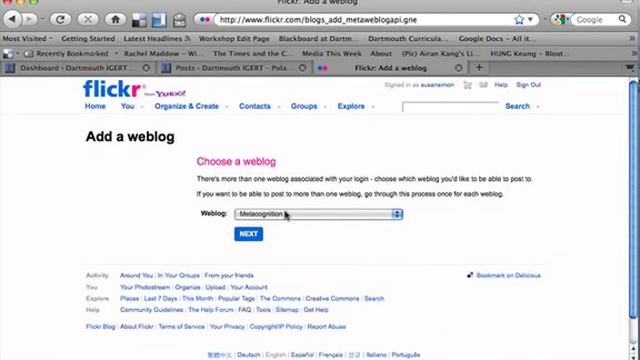Show more bookmarks with top overflow chevron
The image size is (640, 360).
[632, 38]
